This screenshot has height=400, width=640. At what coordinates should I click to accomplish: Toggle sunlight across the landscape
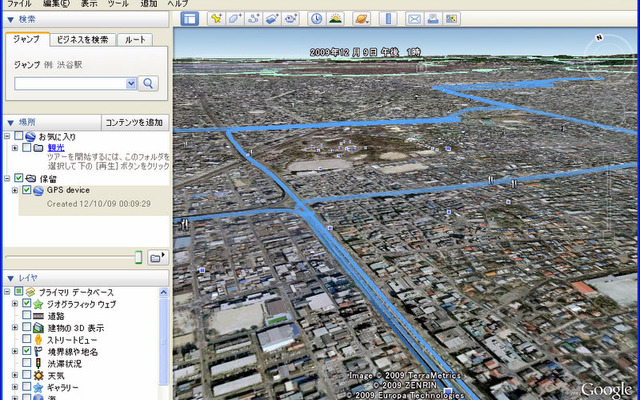[336, 19]
